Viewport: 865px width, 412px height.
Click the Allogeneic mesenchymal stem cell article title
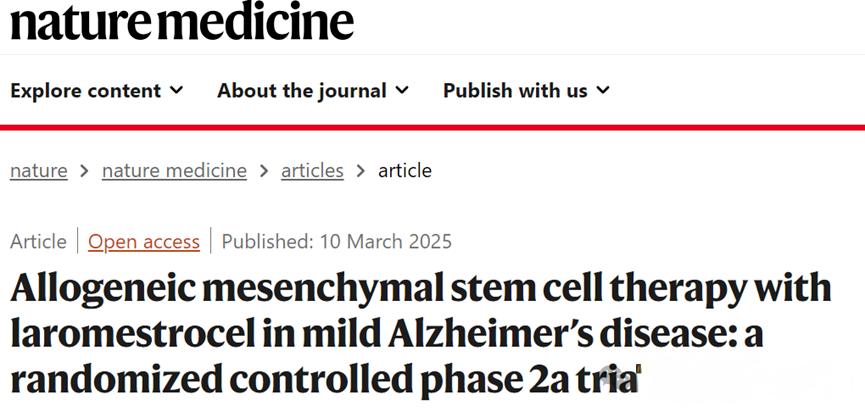[420, 335]
